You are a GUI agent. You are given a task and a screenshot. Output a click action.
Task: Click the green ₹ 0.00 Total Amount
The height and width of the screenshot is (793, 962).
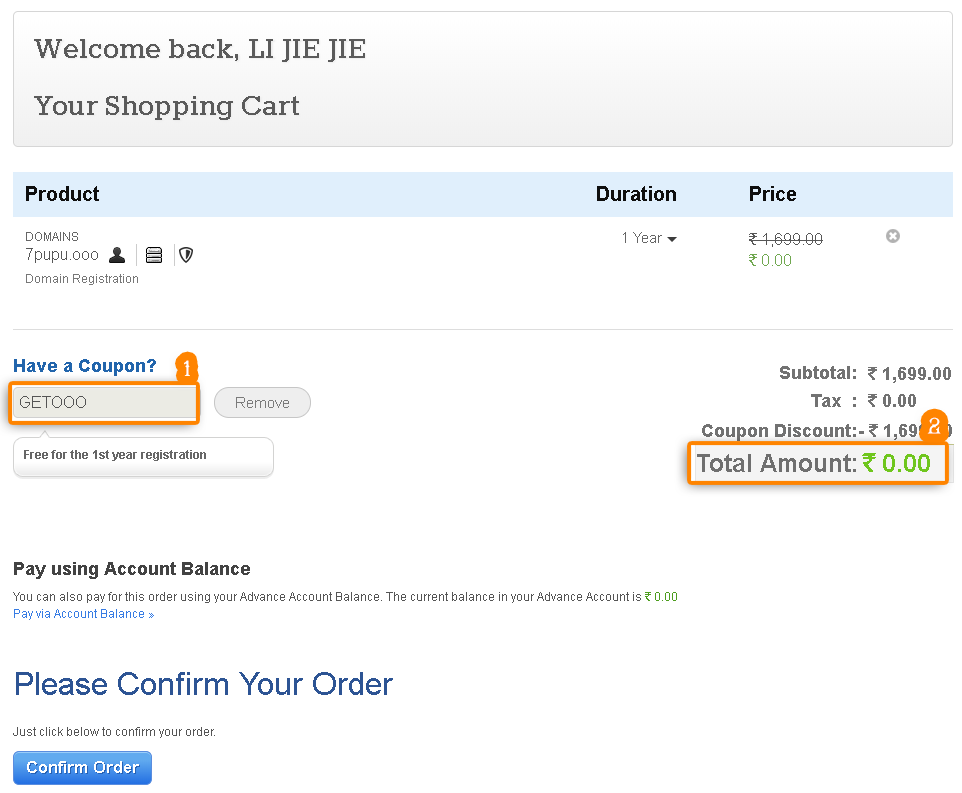897,463
